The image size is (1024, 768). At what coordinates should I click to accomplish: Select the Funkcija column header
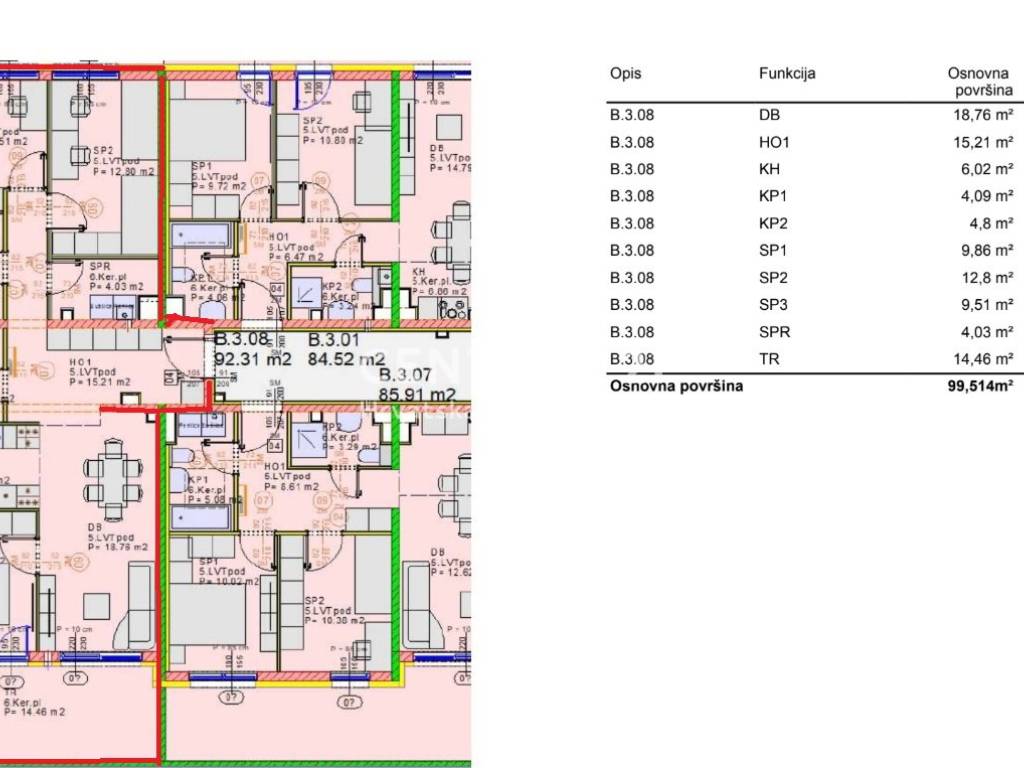click(787, 74)
